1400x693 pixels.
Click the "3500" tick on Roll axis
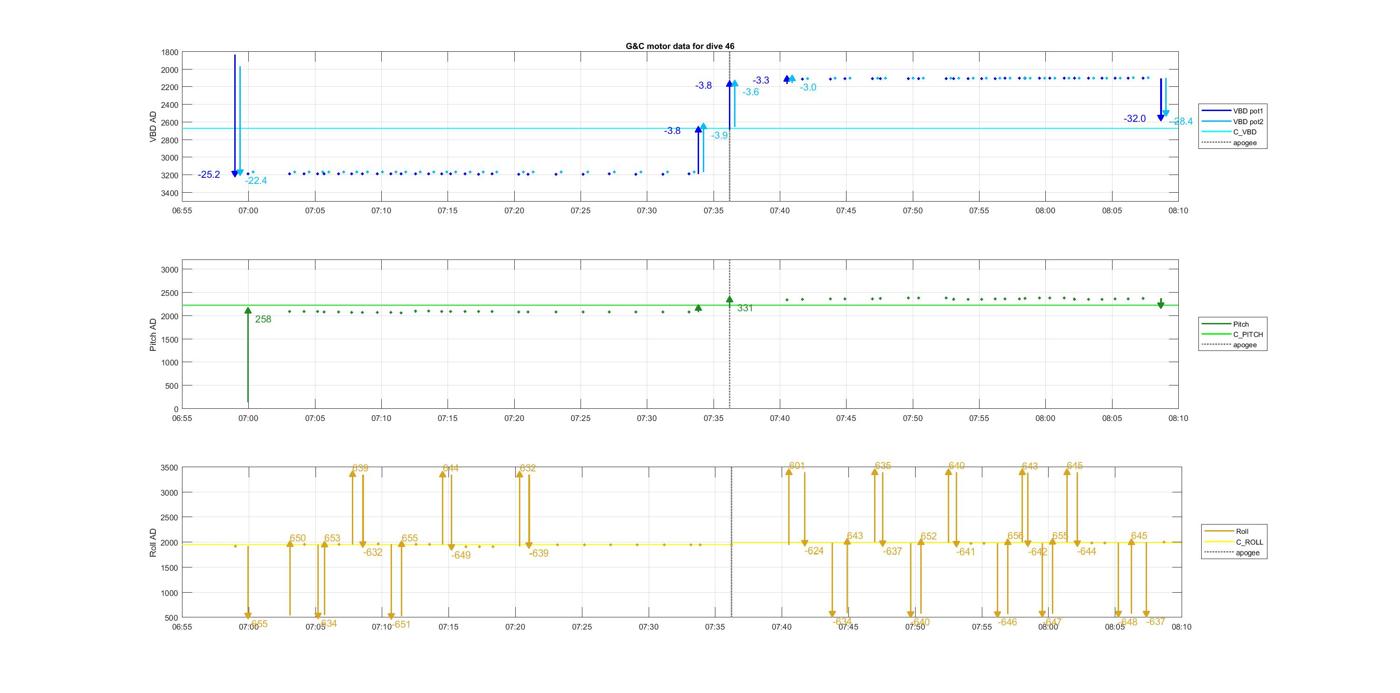169,468
